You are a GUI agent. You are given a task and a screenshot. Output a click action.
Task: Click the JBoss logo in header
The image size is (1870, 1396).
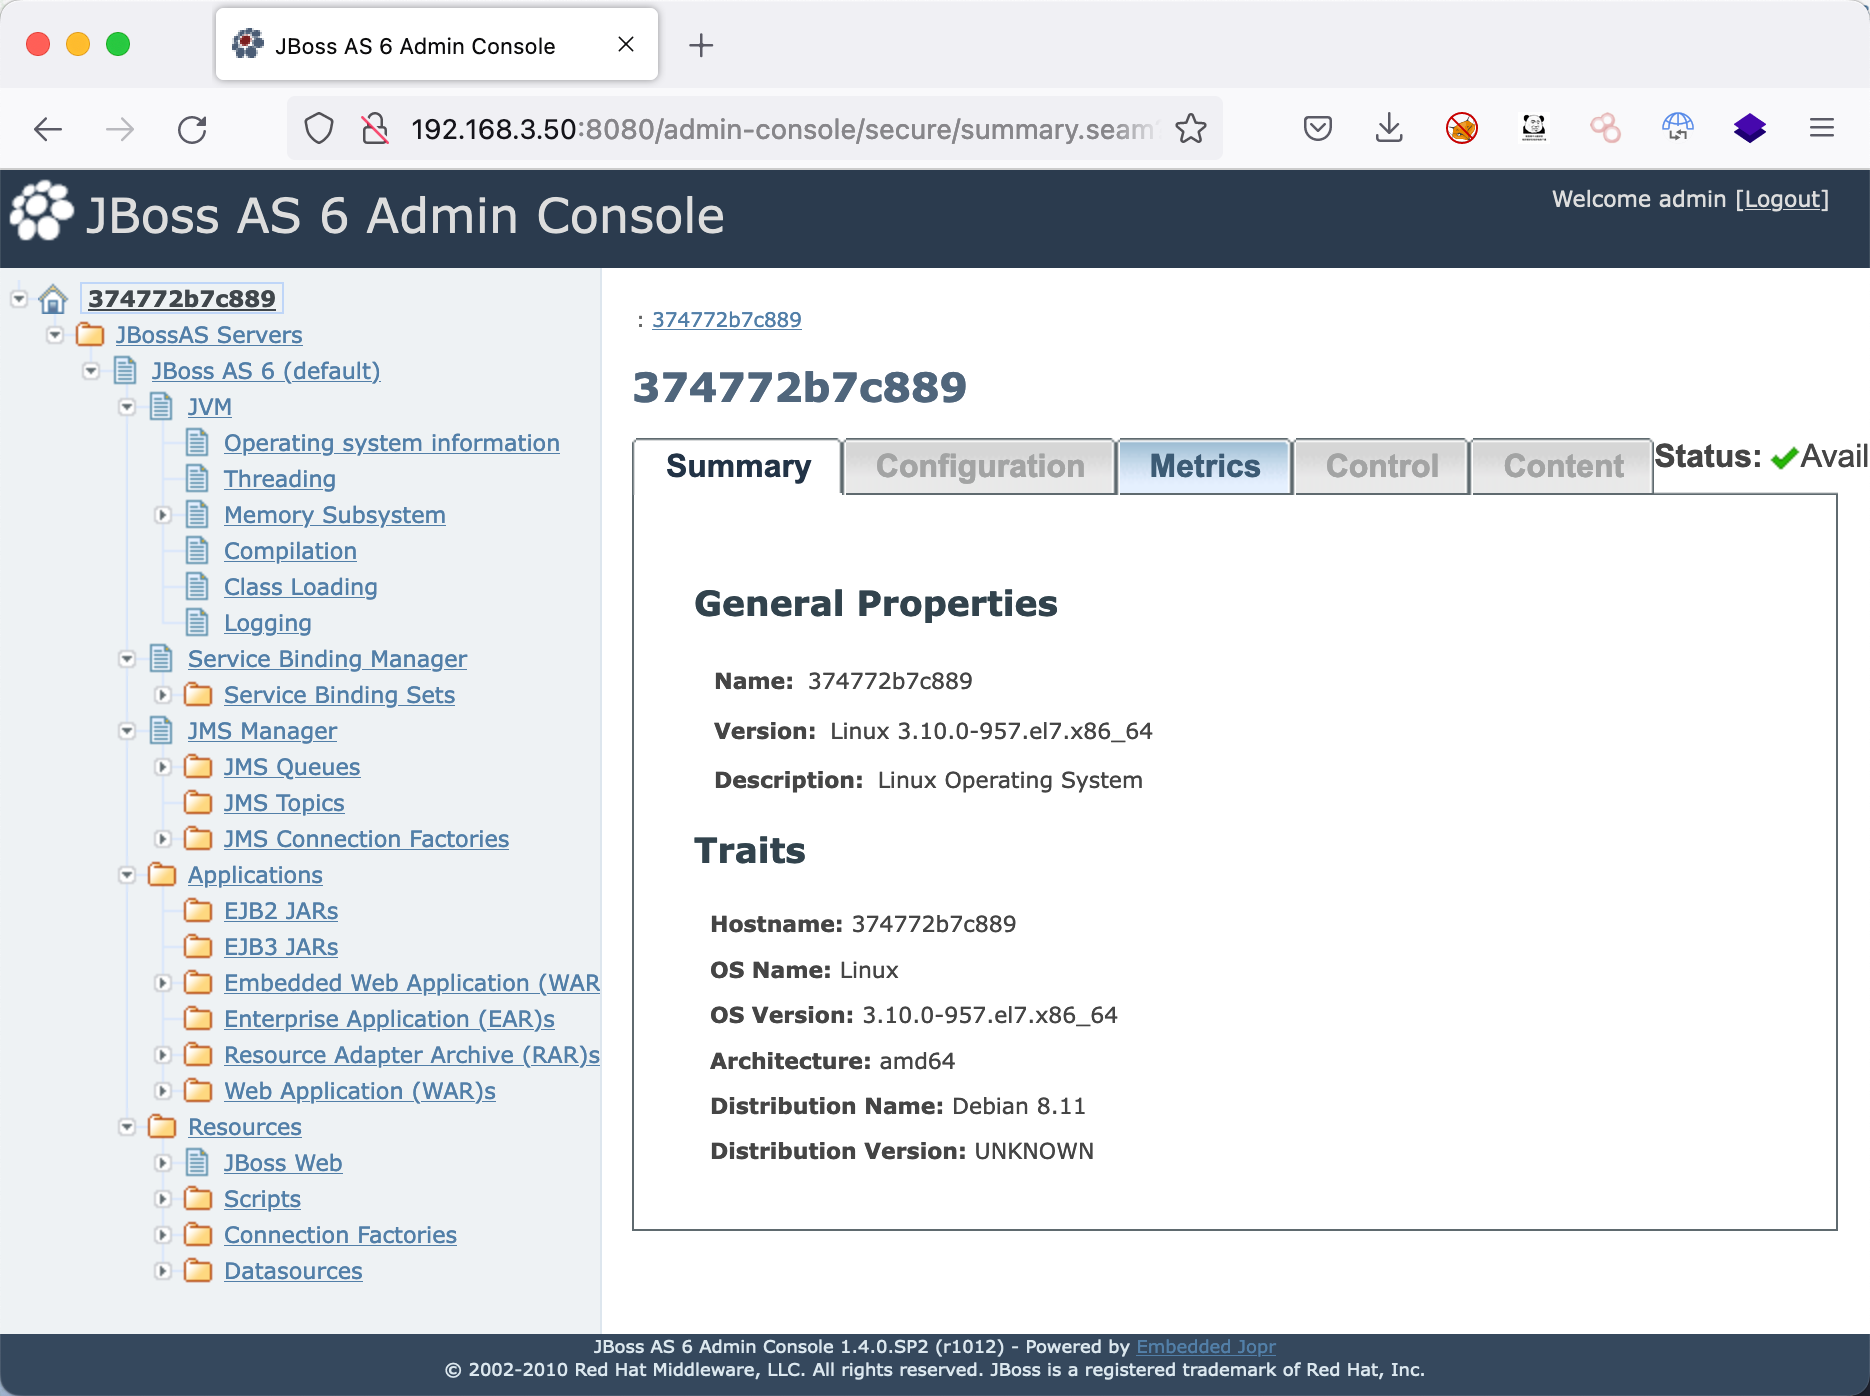[x=41, y=212]
